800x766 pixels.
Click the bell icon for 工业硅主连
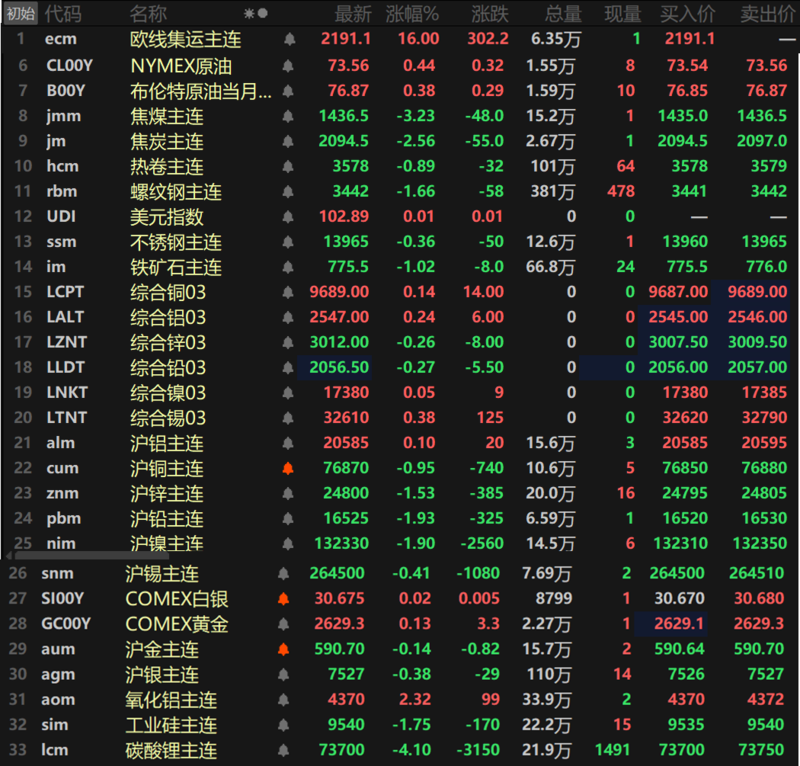tap(284, 725)
